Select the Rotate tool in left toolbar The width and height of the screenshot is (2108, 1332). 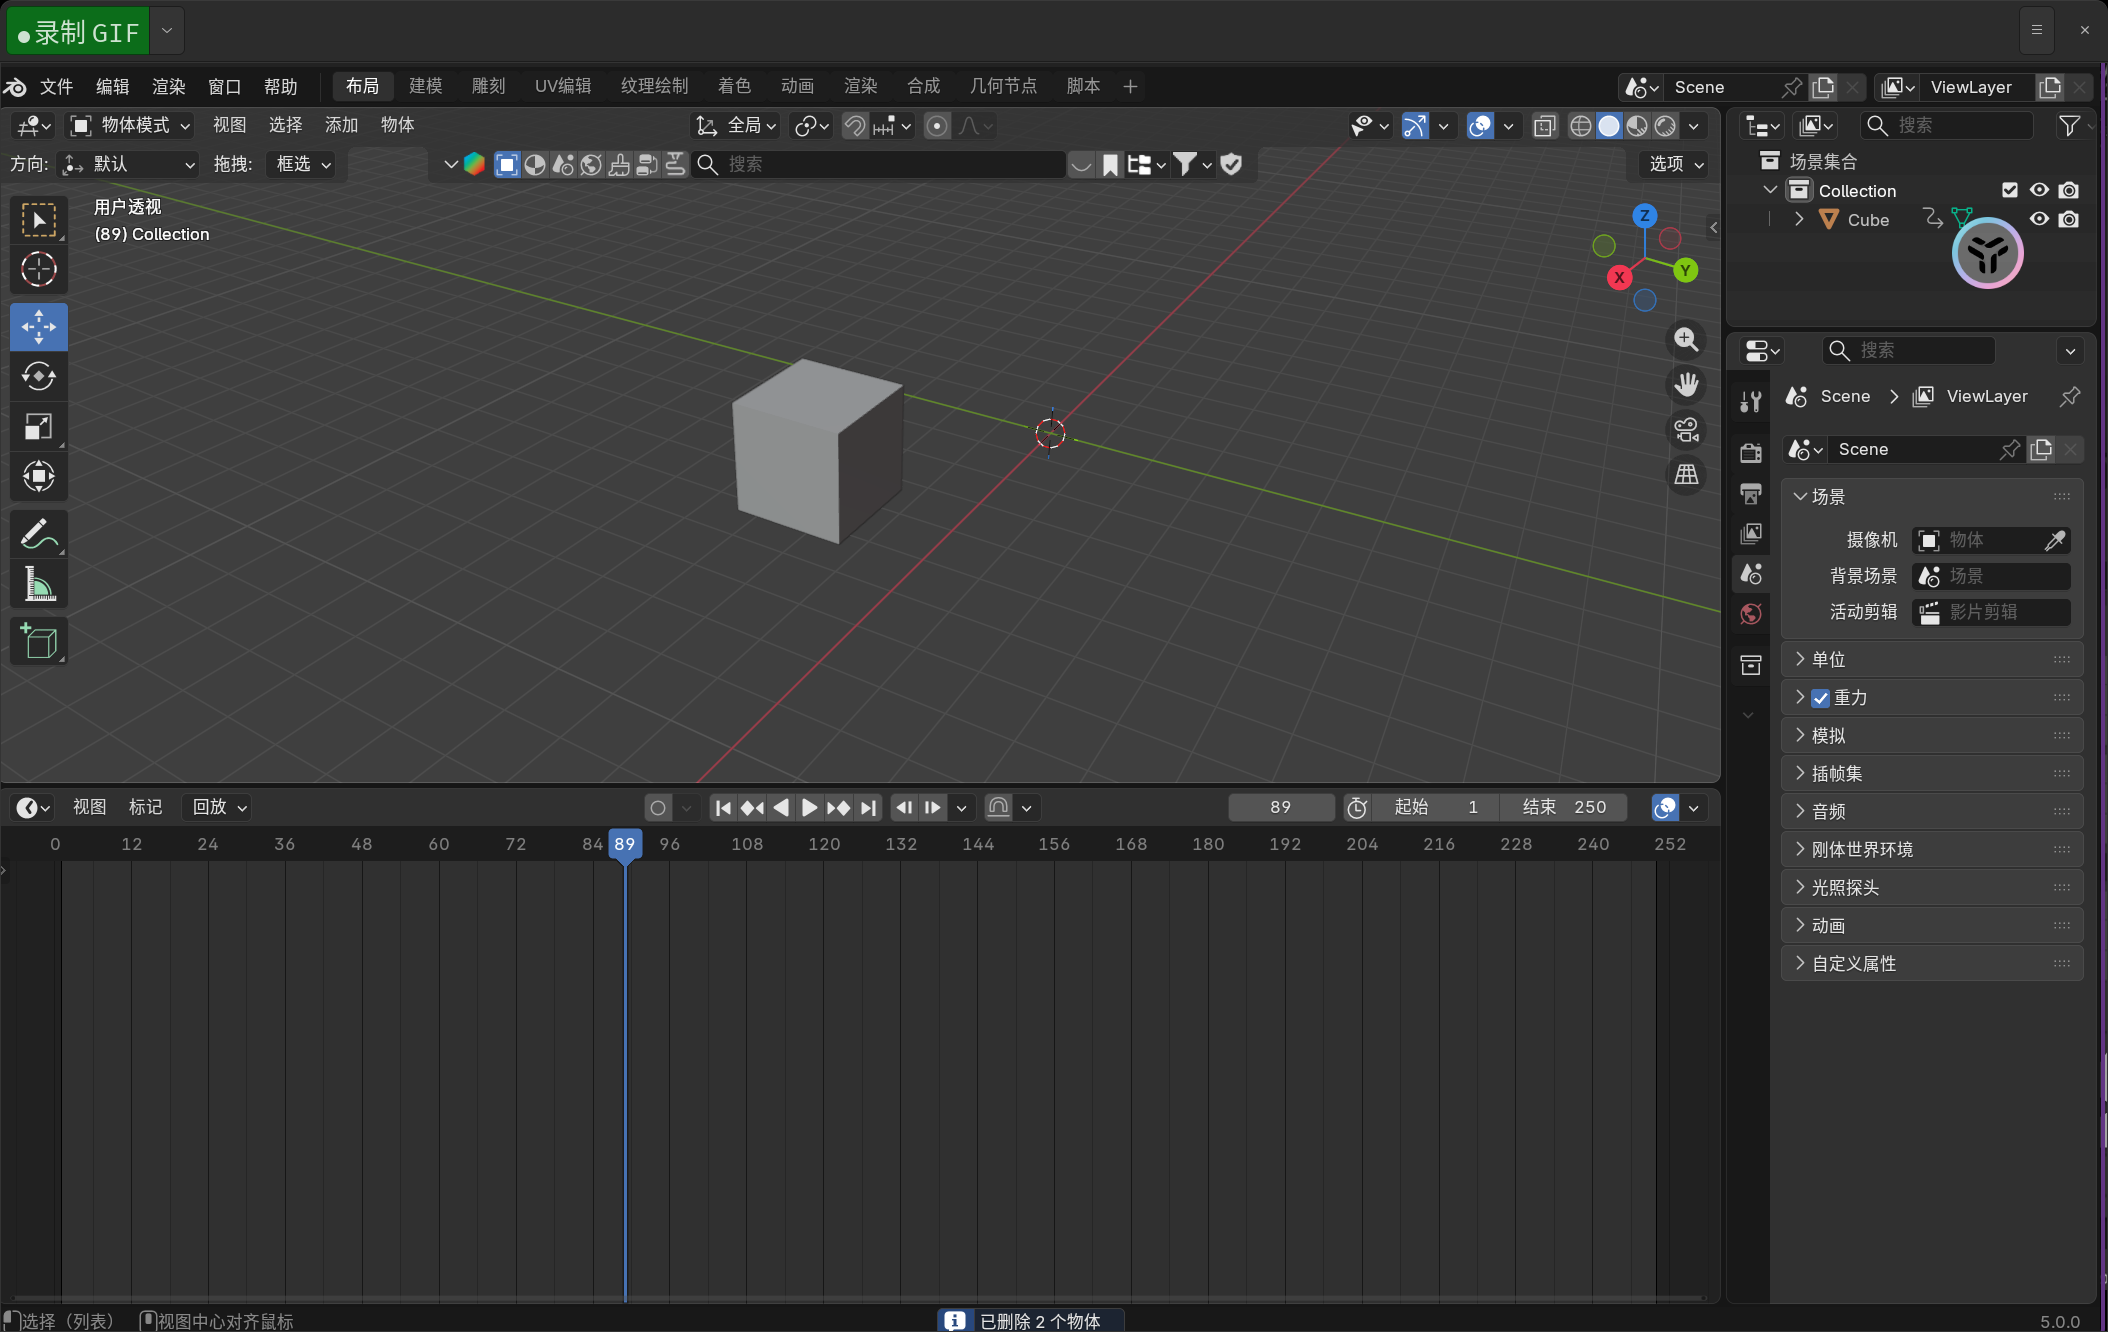[38, 377]
